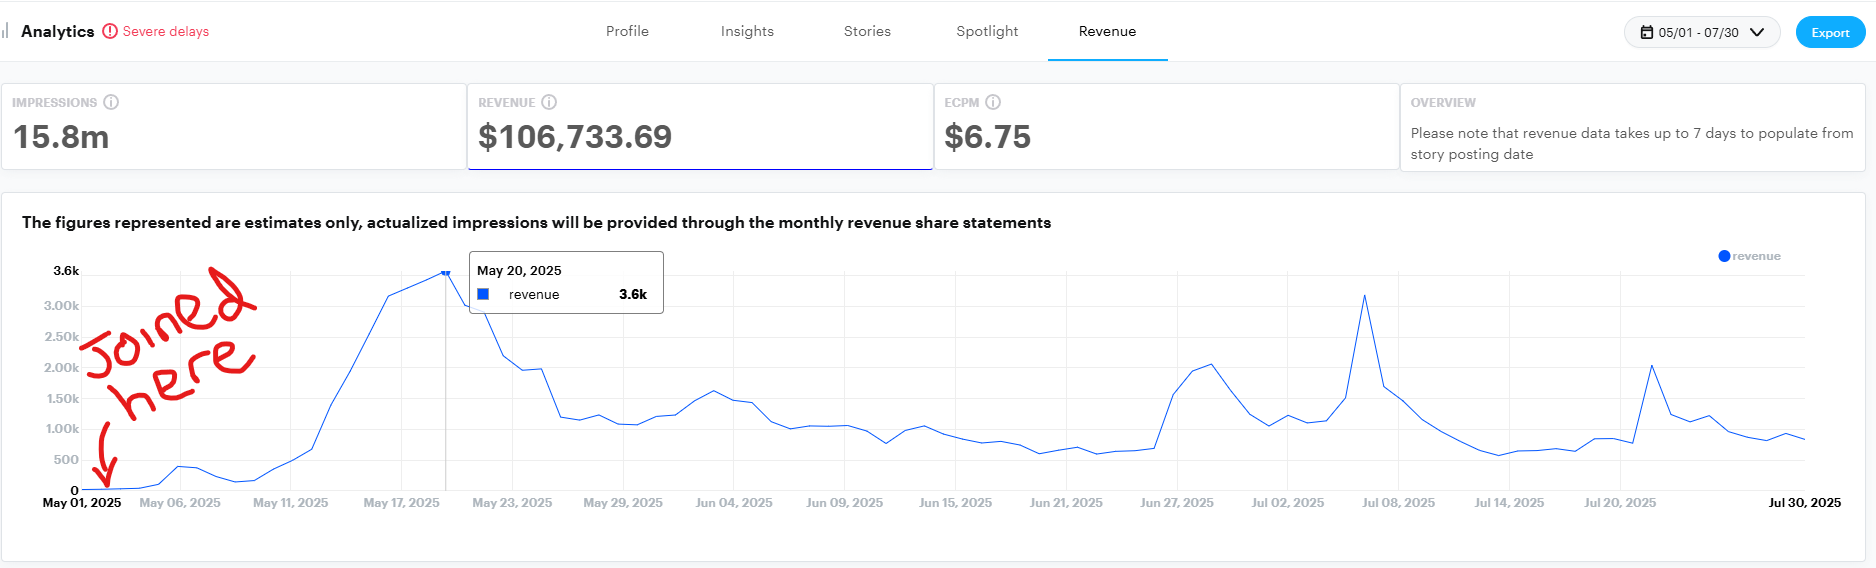Click the Revenue tab
The image size is (1876, 568).
tap(1107, 31)
